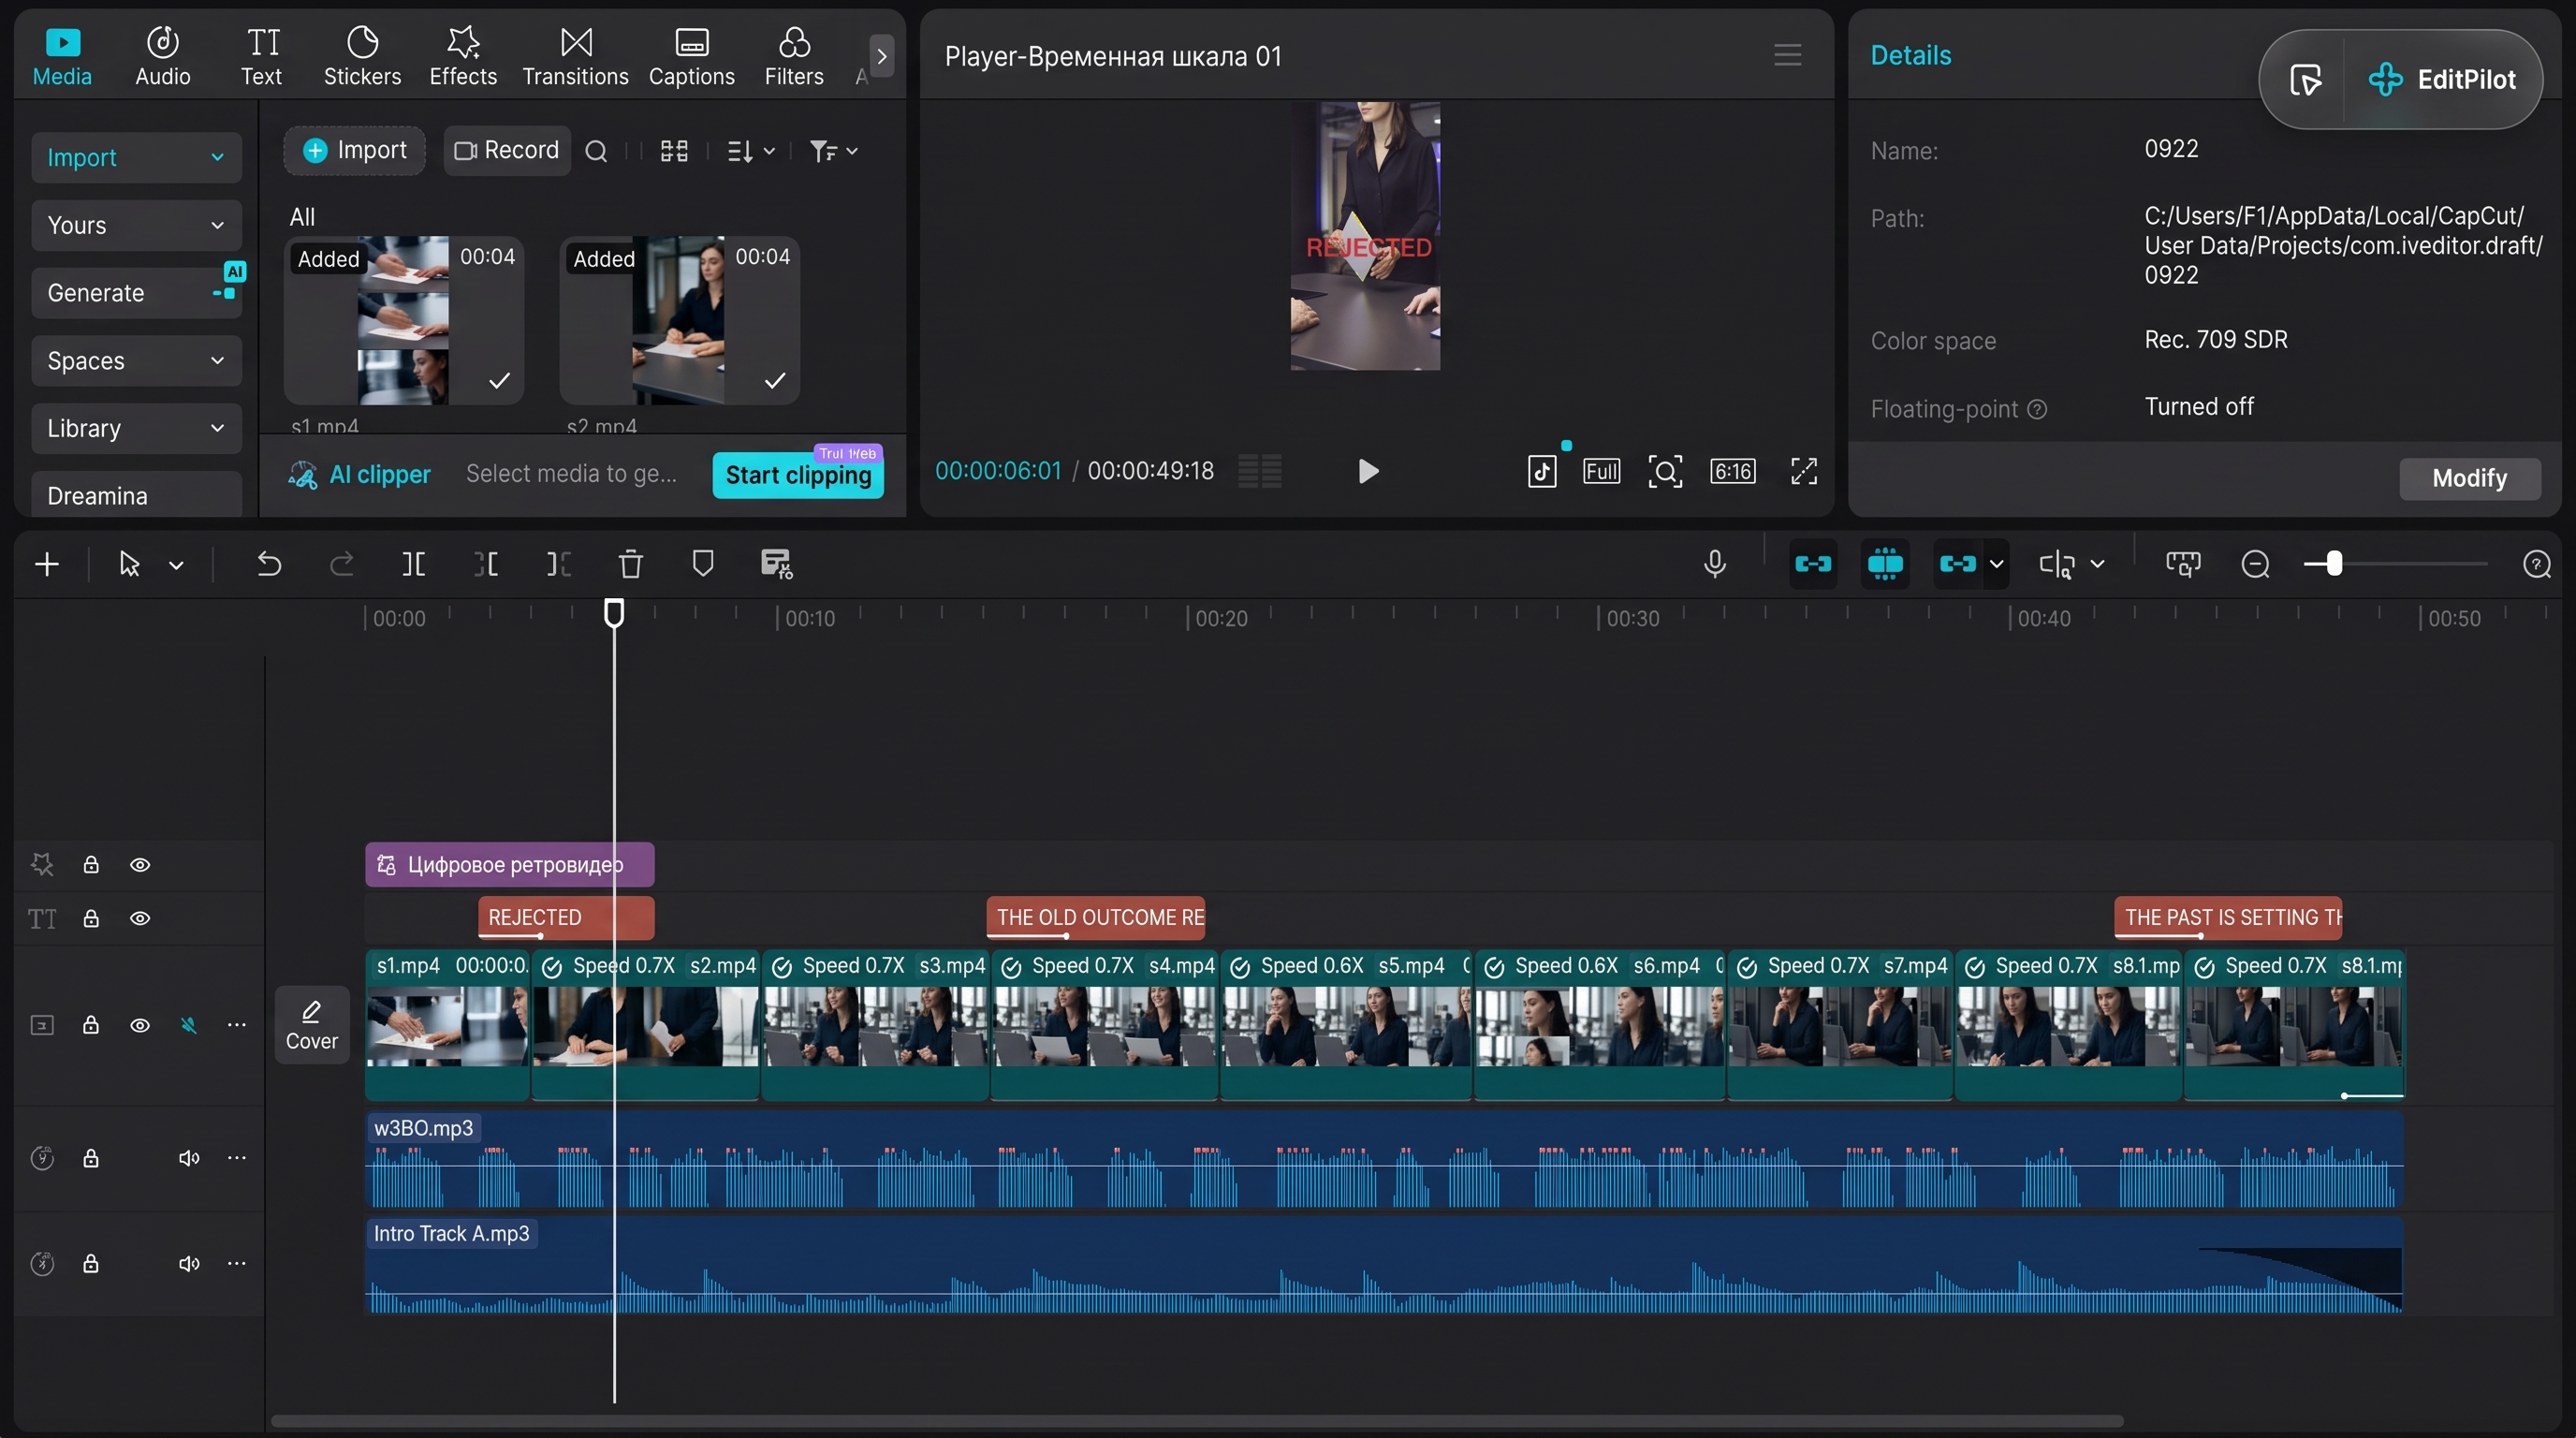Lock the w3BO.mp3 audio track
This screenshot has width=2576, height=1438.
[91, 1158]
